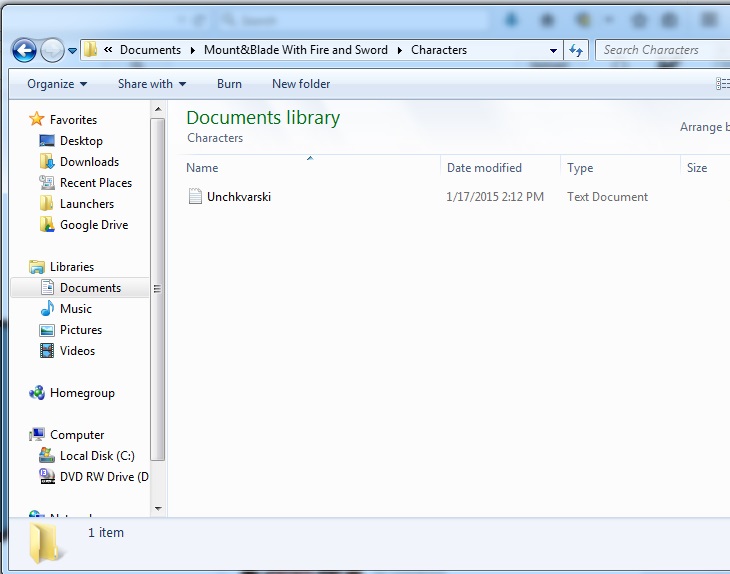The width and height of the screenshot is (730, 574).
Task: Click navigation pane scroll down arrow
Action: (158, 508)
